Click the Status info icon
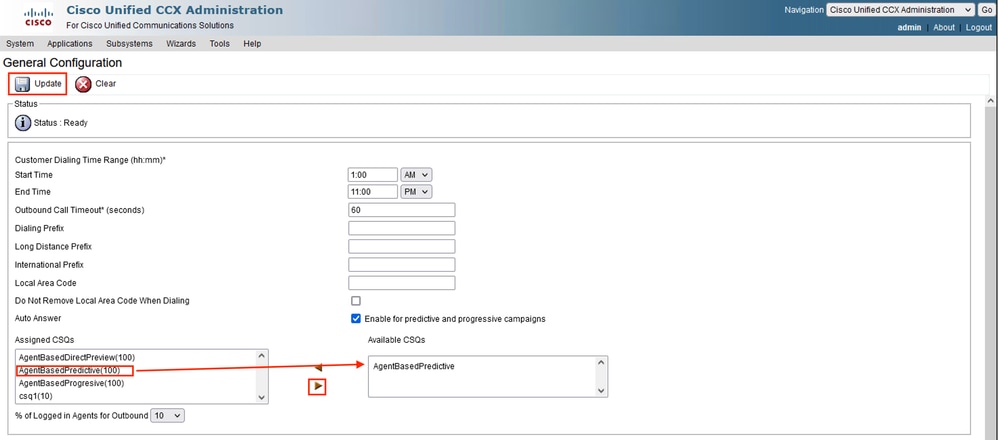 point(23,123)
